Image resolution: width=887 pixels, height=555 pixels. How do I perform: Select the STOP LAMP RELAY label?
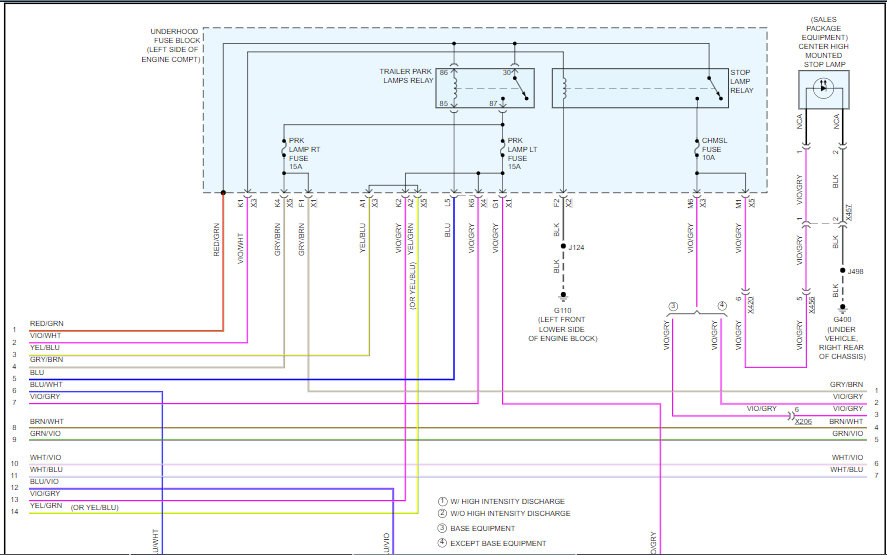[742, 81]
